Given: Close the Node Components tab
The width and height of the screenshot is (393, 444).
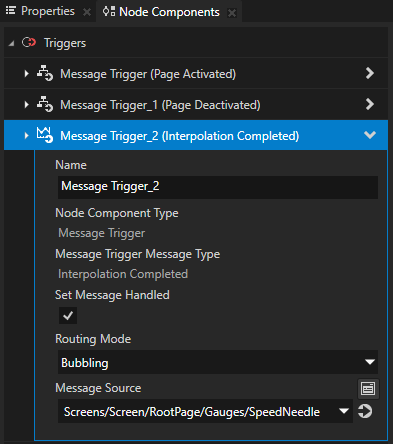Looking at the screenshot, I should click(x=232, y=13).
